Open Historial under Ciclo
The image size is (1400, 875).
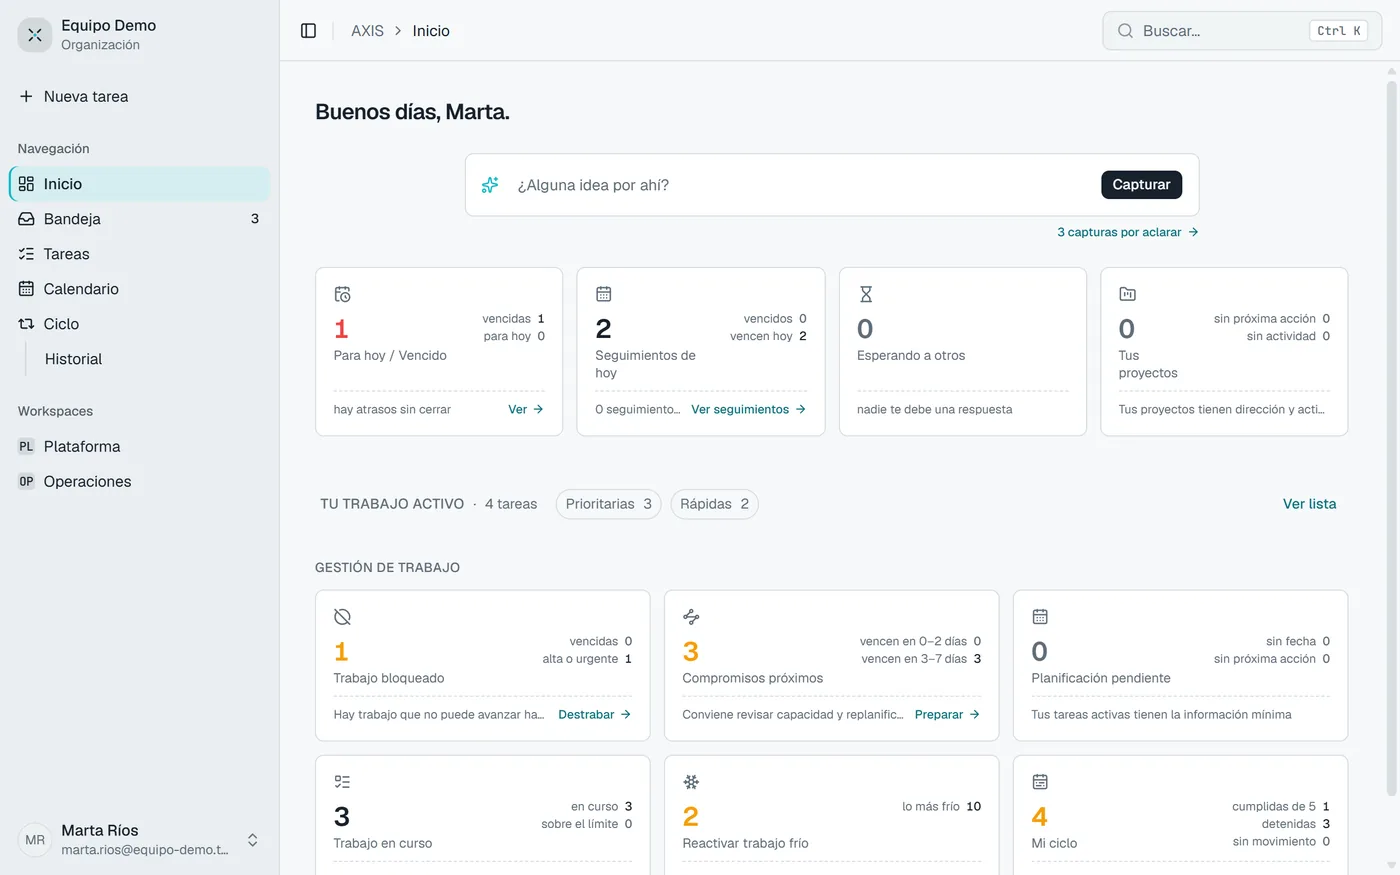tap(152, 359)
